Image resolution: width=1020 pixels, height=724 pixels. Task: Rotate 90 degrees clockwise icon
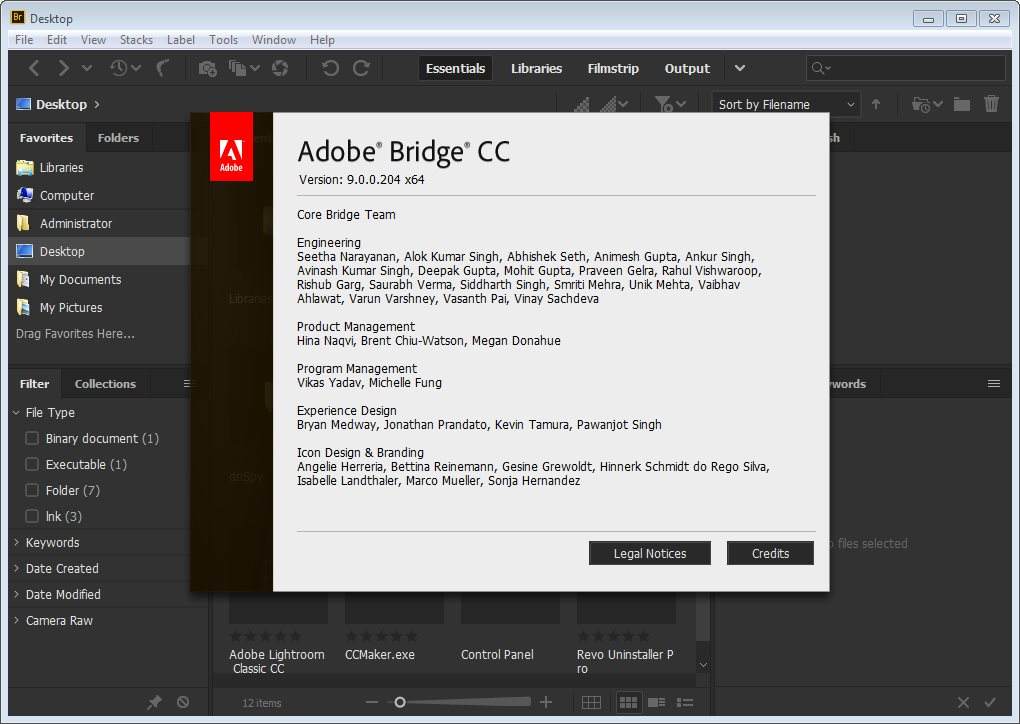361,68
